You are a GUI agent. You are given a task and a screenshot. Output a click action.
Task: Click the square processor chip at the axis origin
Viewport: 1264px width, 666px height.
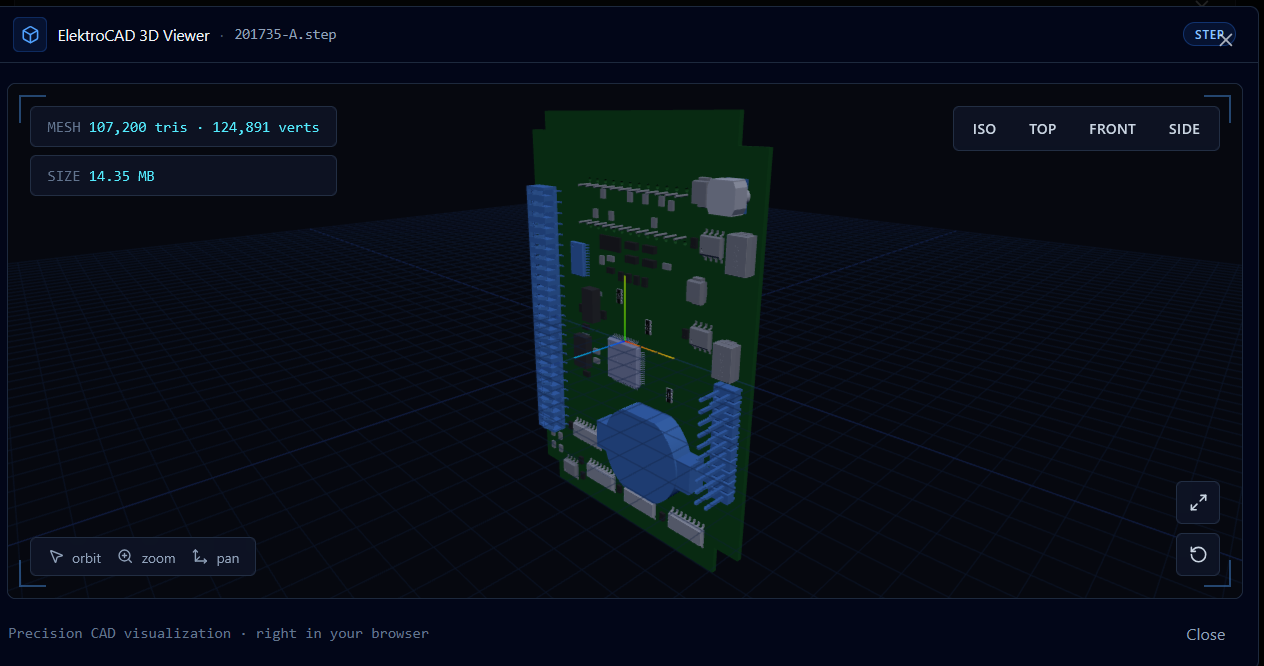coord(627,361)
